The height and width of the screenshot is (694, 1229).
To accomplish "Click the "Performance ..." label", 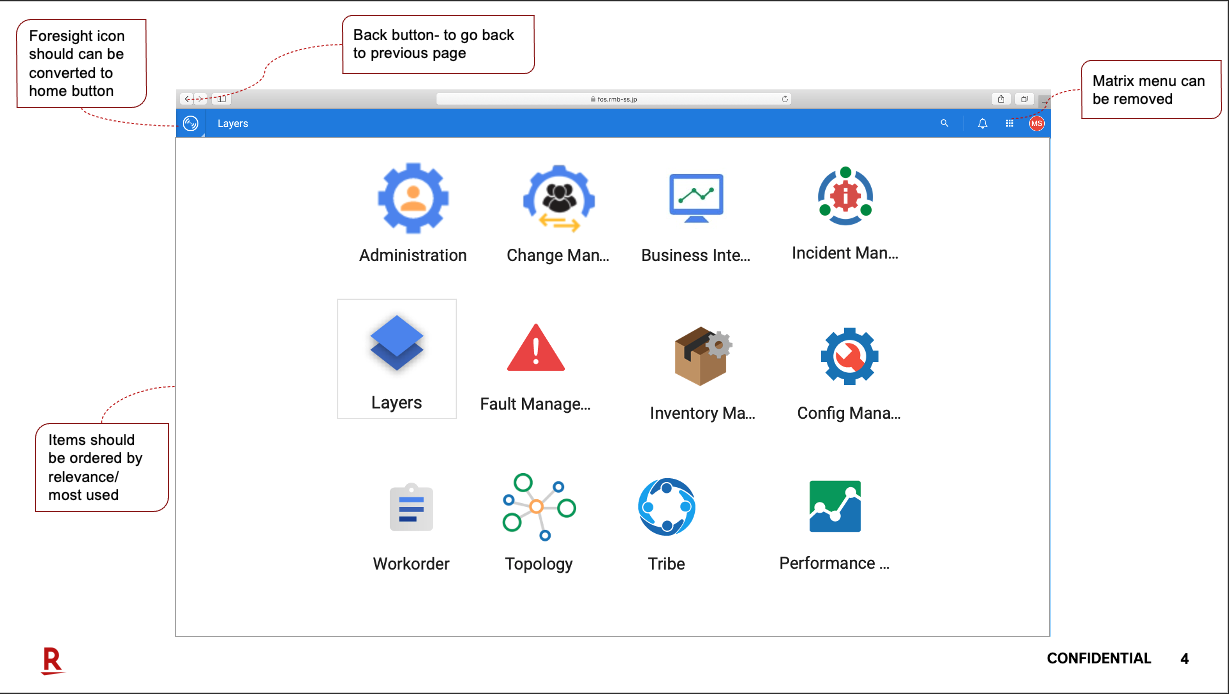I will point(835,563).
